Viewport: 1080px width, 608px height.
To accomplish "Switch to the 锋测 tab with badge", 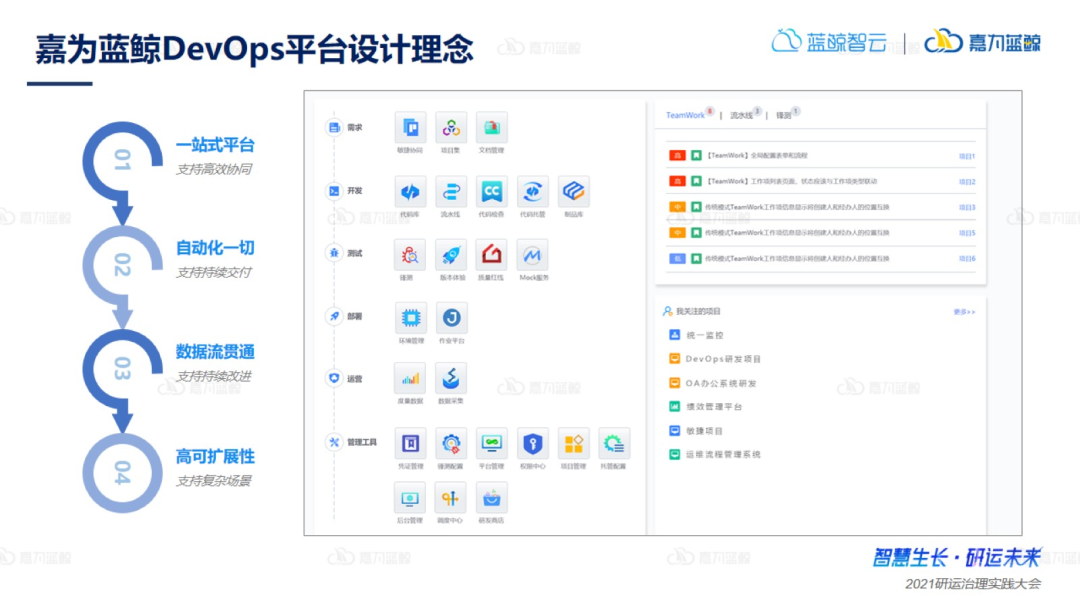I will [783, 116].
